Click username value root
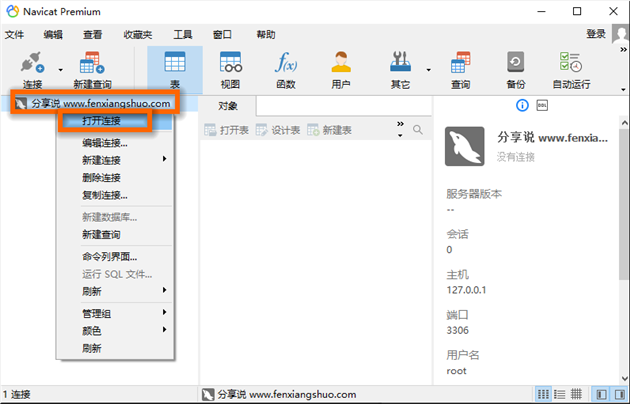 coord(456,371)
